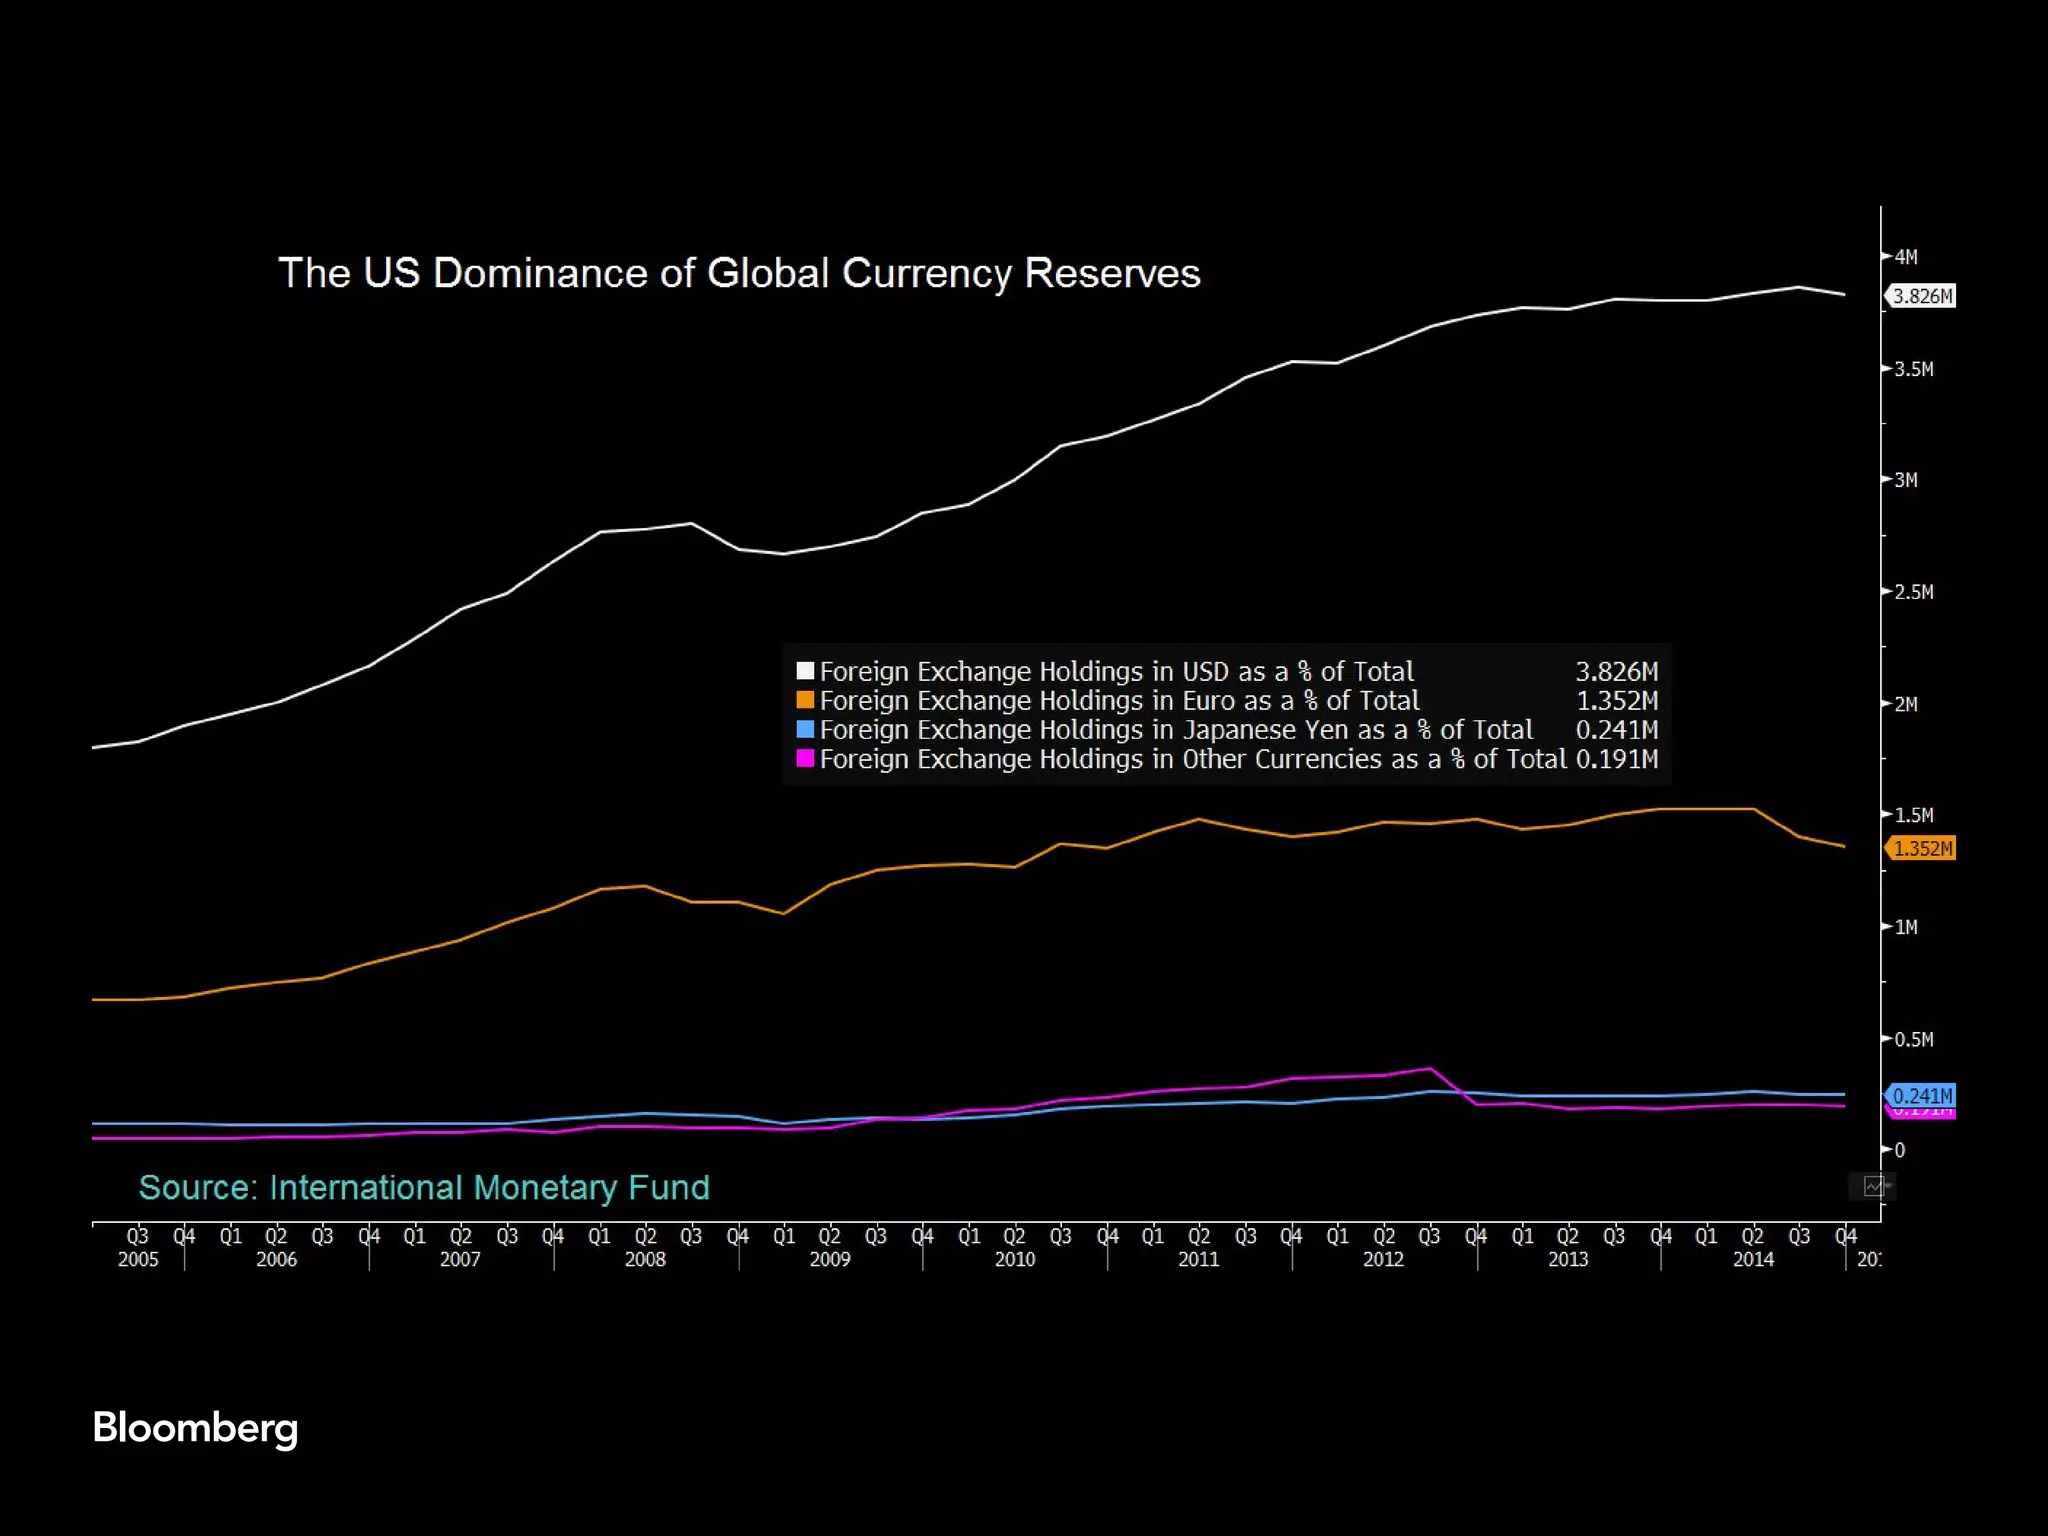Image resolution: width=2048 pixels, height=1536 pixels.
Task: Select the blue 0.241M value tag
Action: (1921, 1096)
